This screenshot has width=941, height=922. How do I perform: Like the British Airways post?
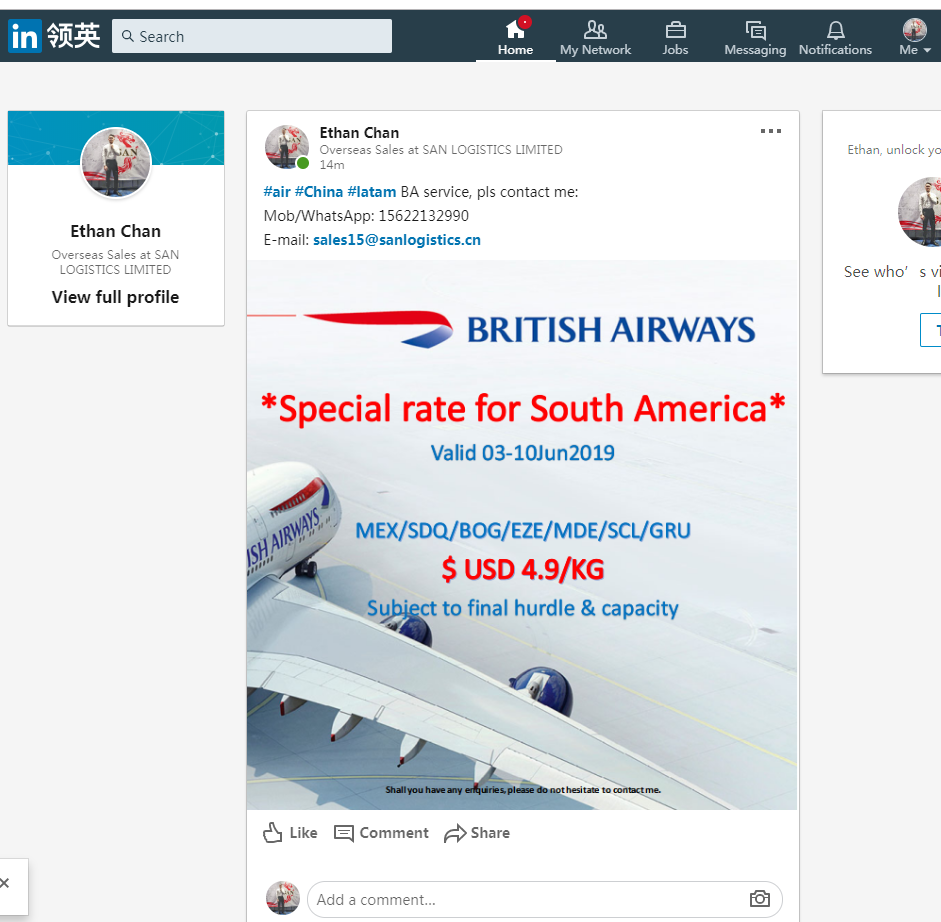pos(290,833)
